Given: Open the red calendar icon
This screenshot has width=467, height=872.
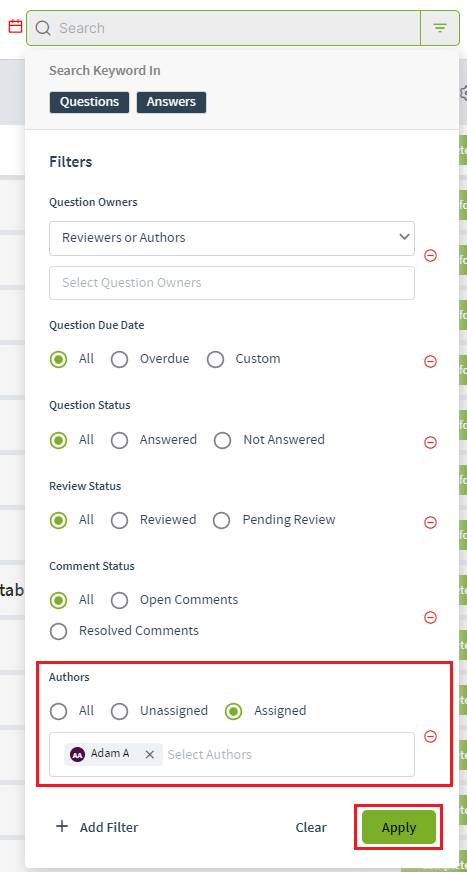Looking at the screenshot, I should click(x=16, y=26).
